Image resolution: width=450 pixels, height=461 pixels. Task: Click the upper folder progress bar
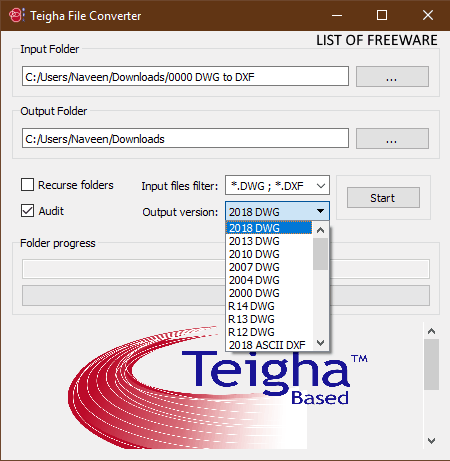click(226, 269)
